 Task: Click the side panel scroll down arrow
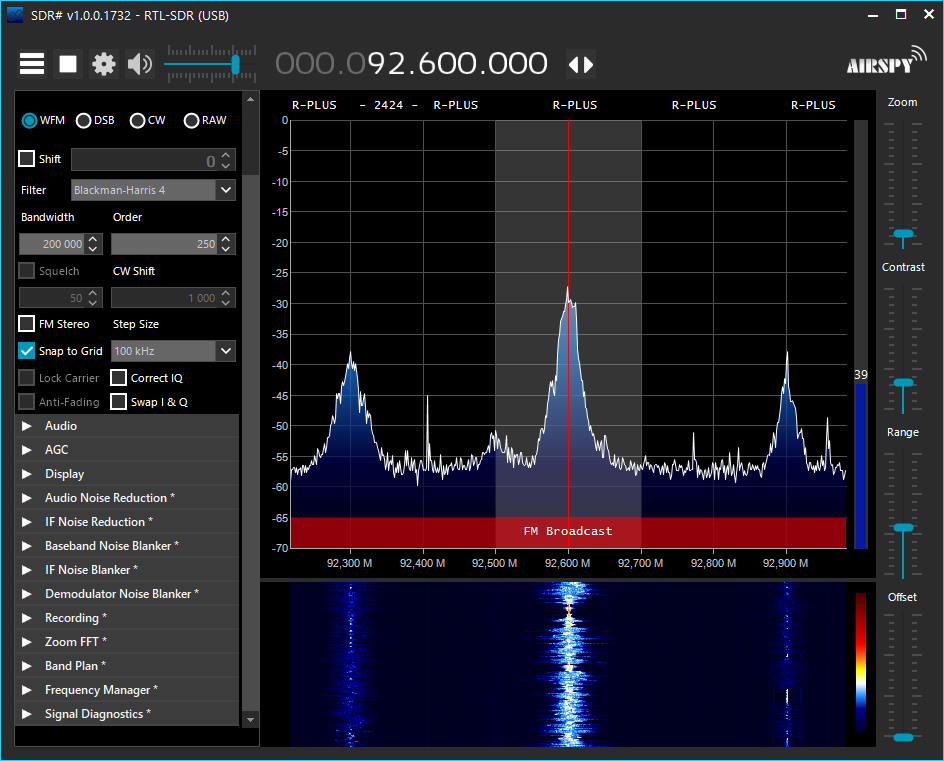(250, 719)
